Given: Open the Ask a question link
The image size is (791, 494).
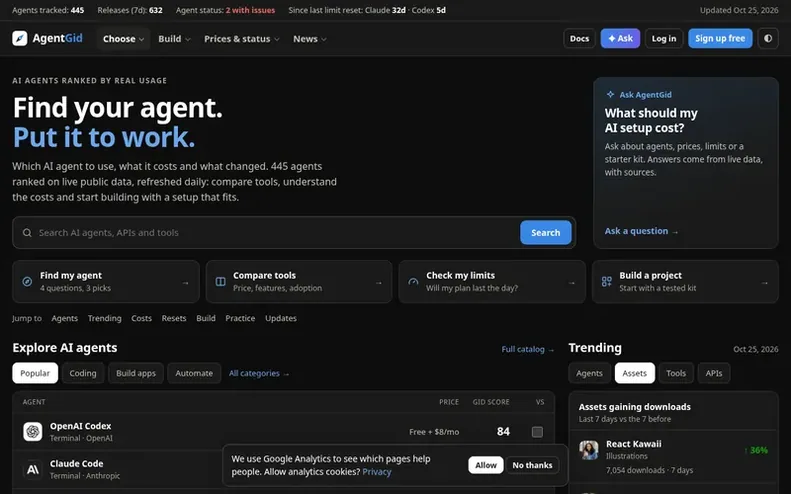Looking at the screenshot, I should [641, 231].
